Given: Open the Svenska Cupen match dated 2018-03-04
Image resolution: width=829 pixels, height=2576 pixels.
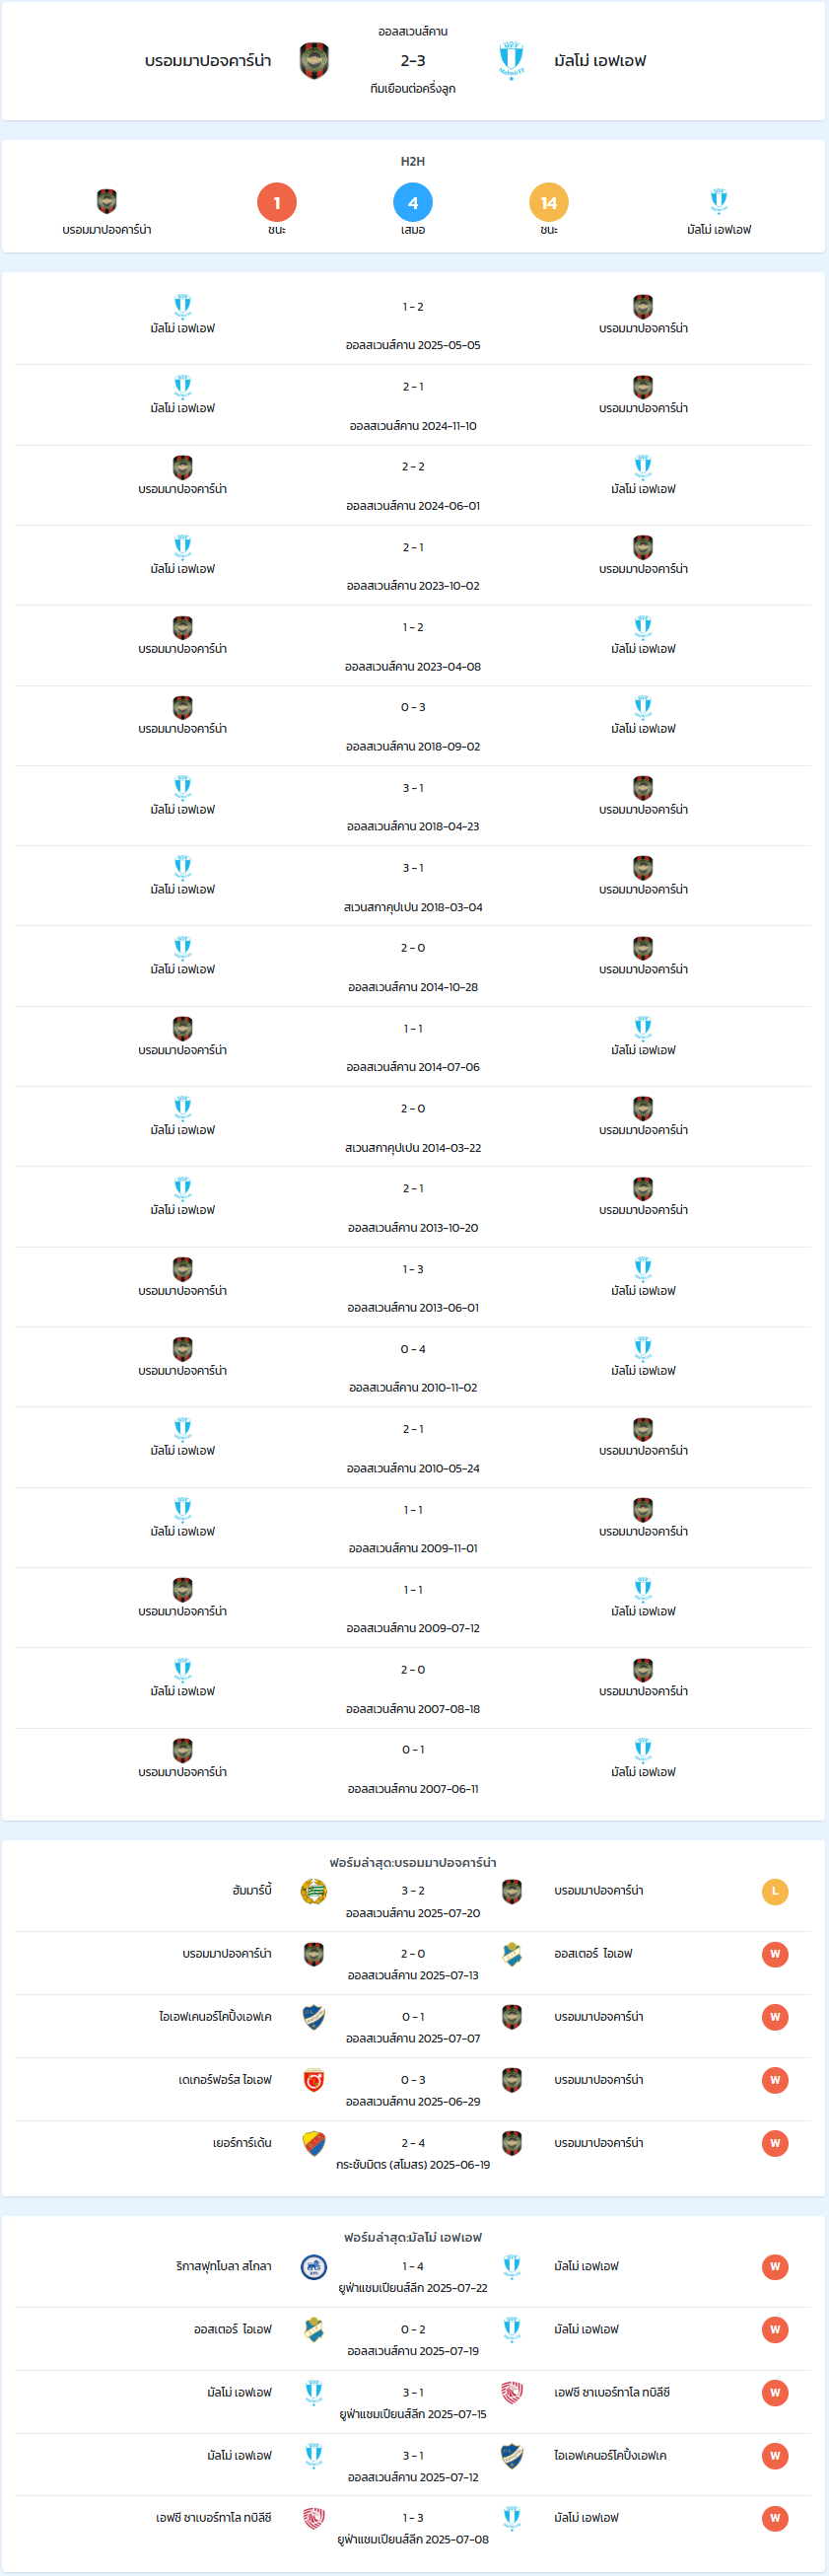Looking at the screenshot, I should (x=413, y=887).
